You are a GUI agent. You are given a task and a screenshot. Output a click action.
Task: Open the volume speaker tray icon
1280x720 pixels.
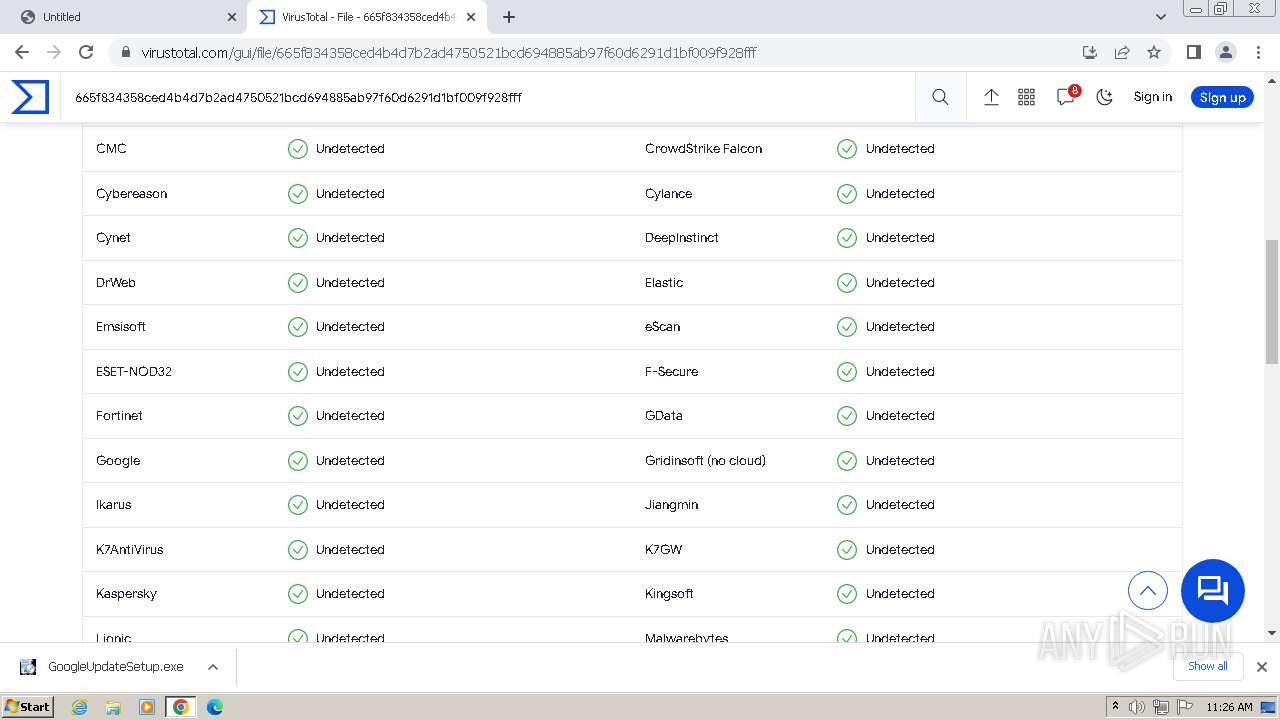click(x=1137, y=707)
